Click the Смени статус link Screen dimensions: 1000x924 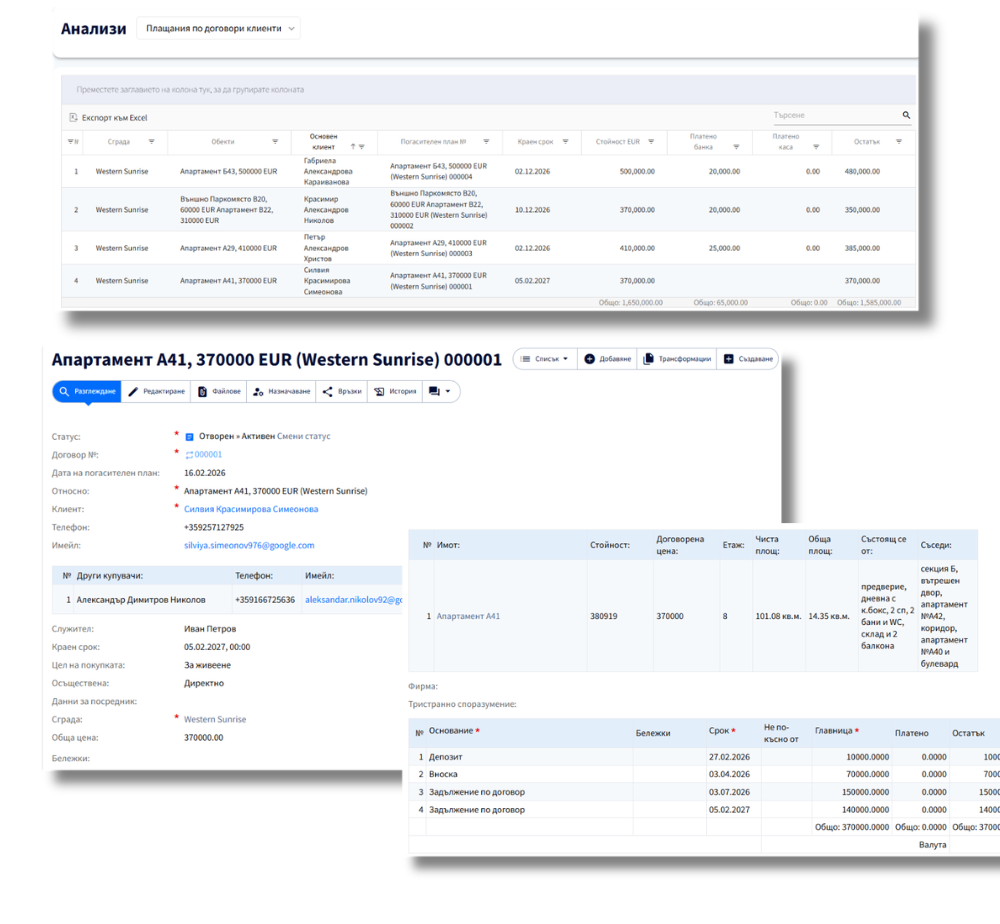point(303,436)
